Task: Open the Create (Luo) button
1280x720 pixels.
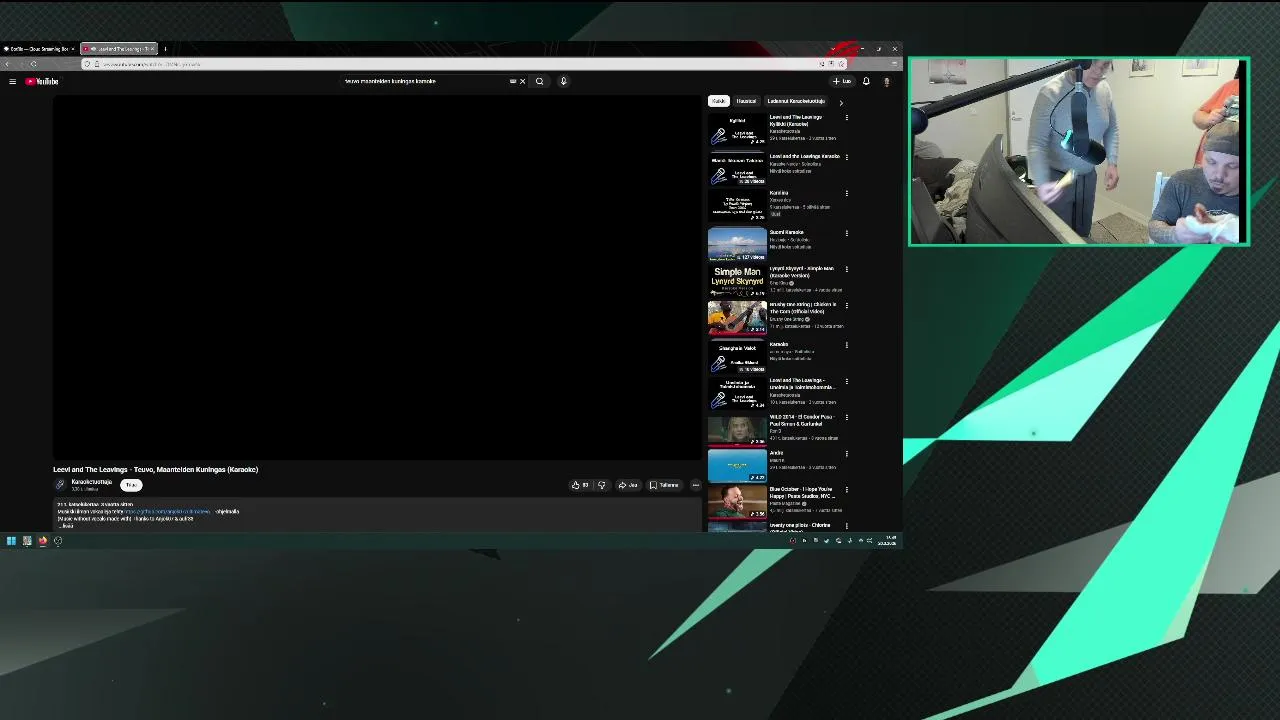Action: 841,81
